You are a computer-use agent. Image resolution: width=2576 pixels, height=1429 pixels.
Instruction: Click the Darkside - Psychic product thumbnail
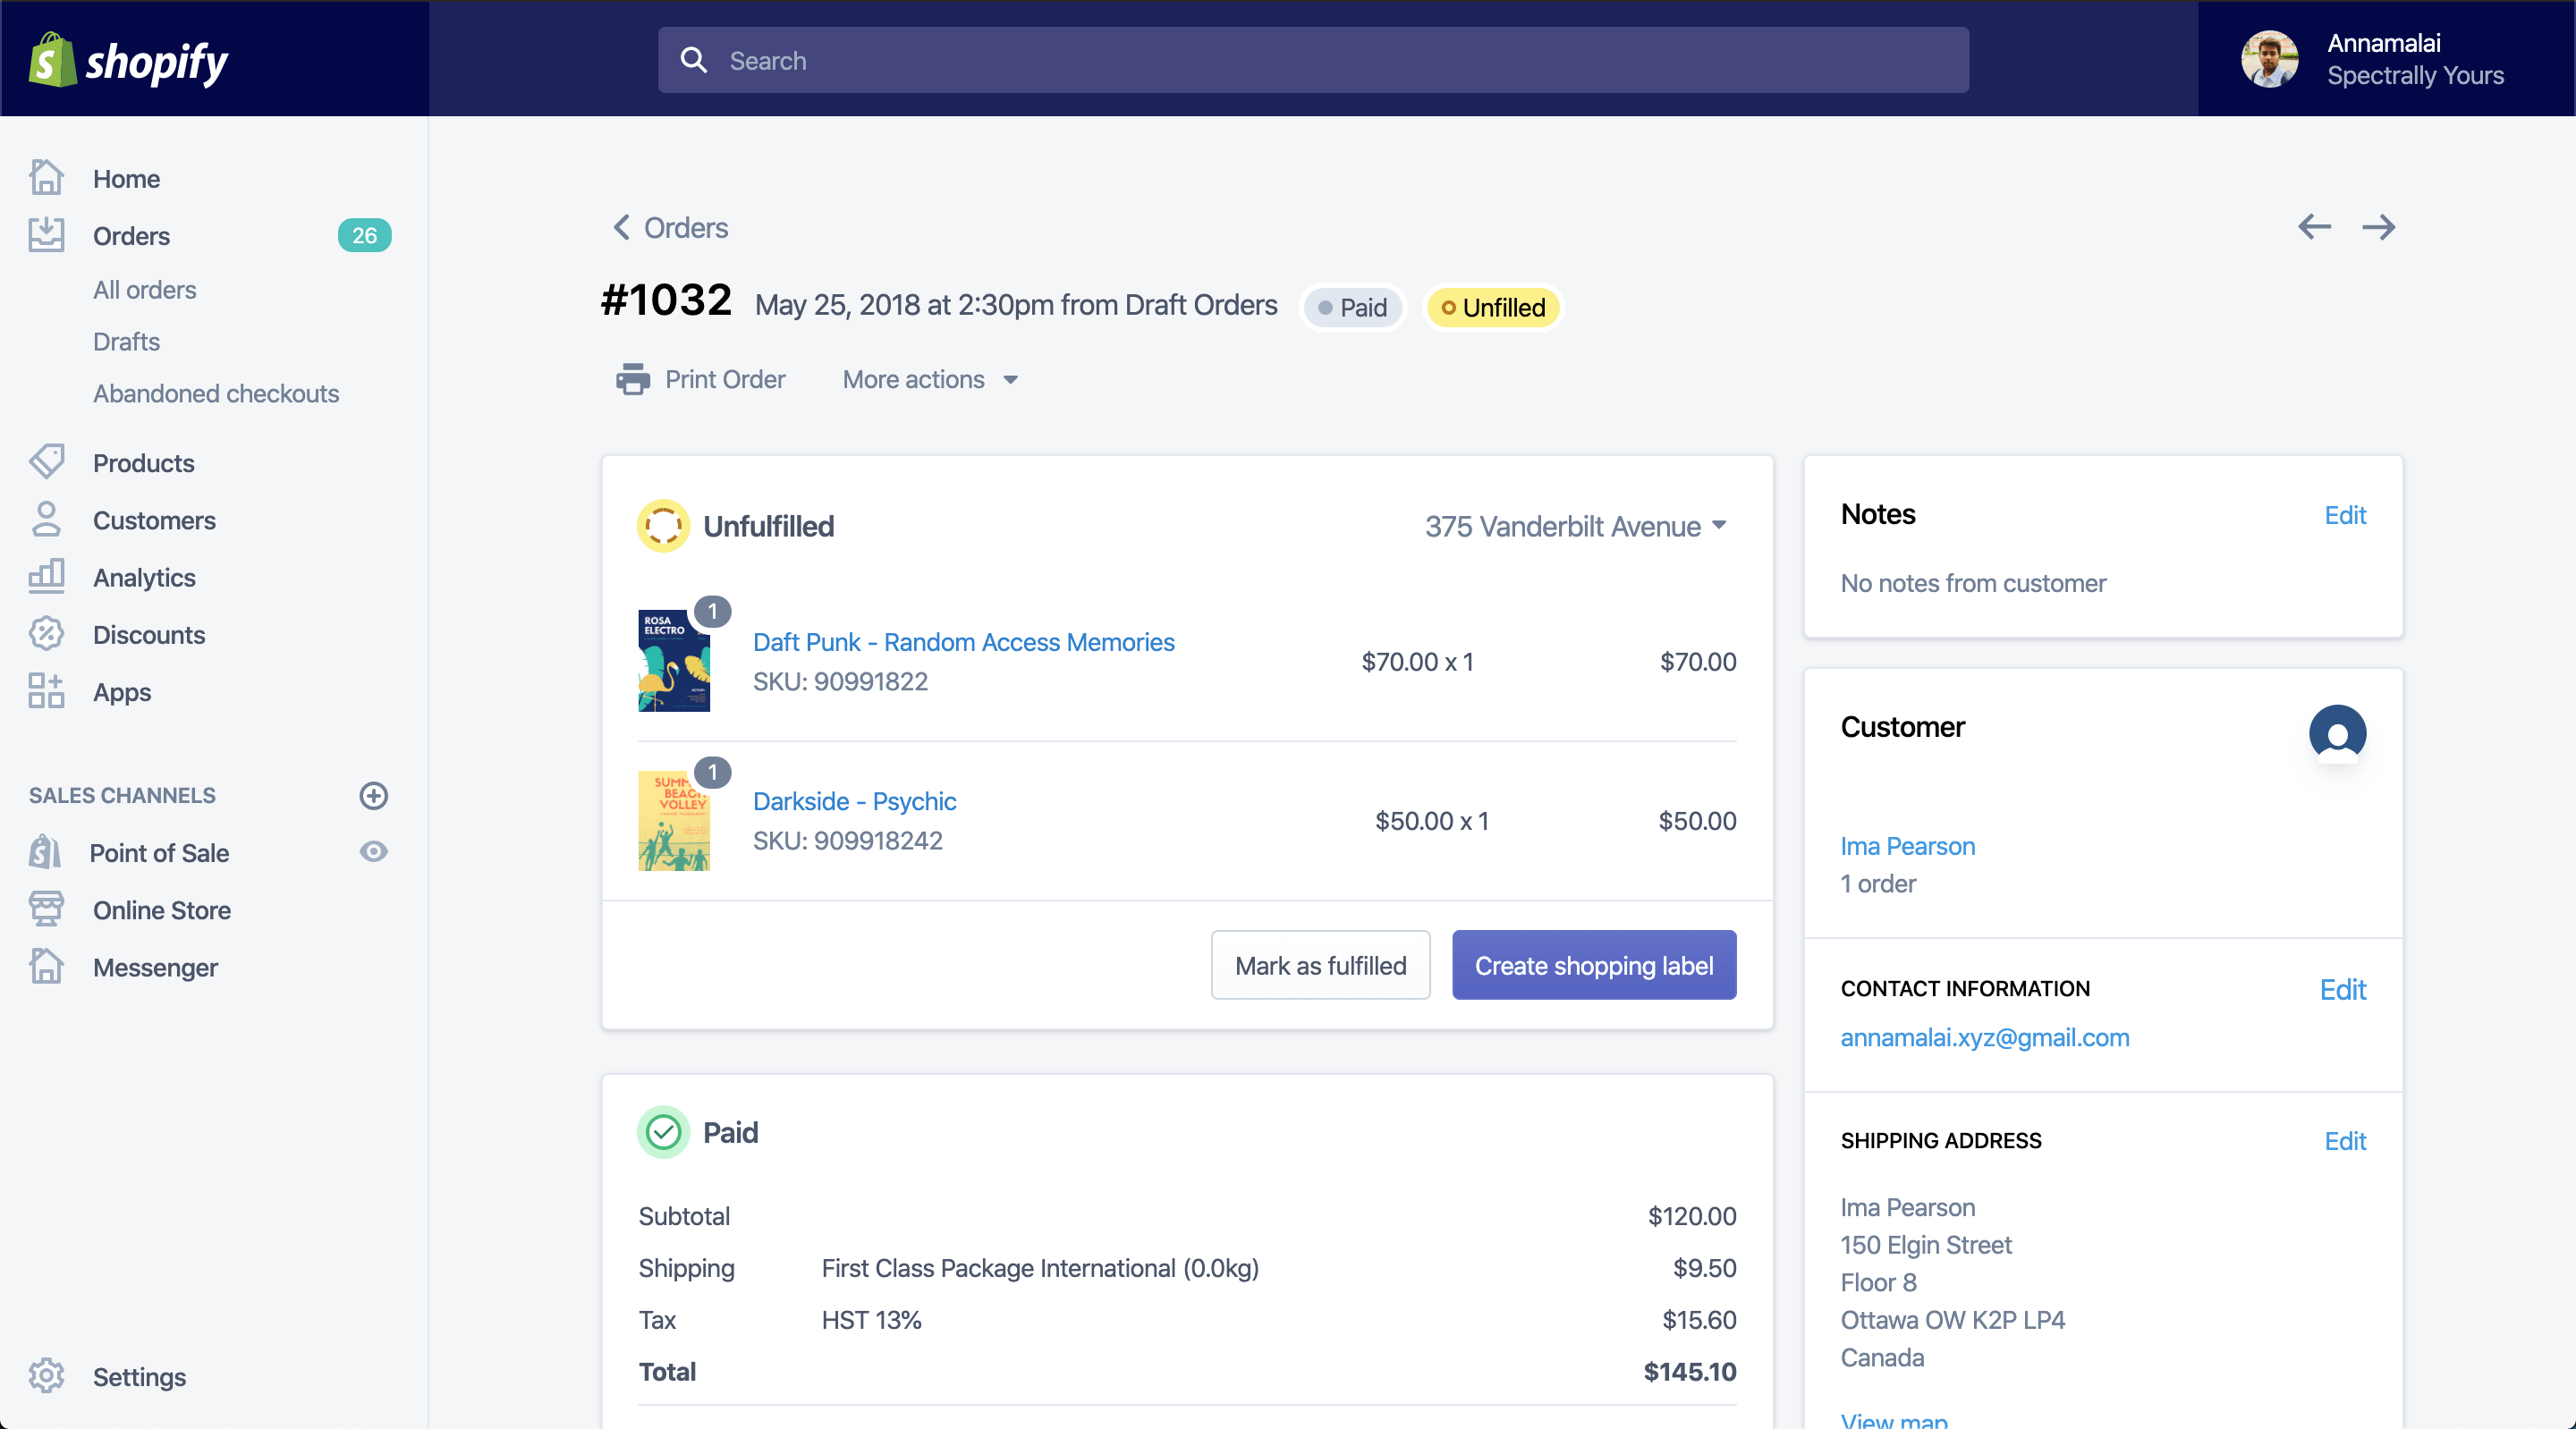point(674,821)
